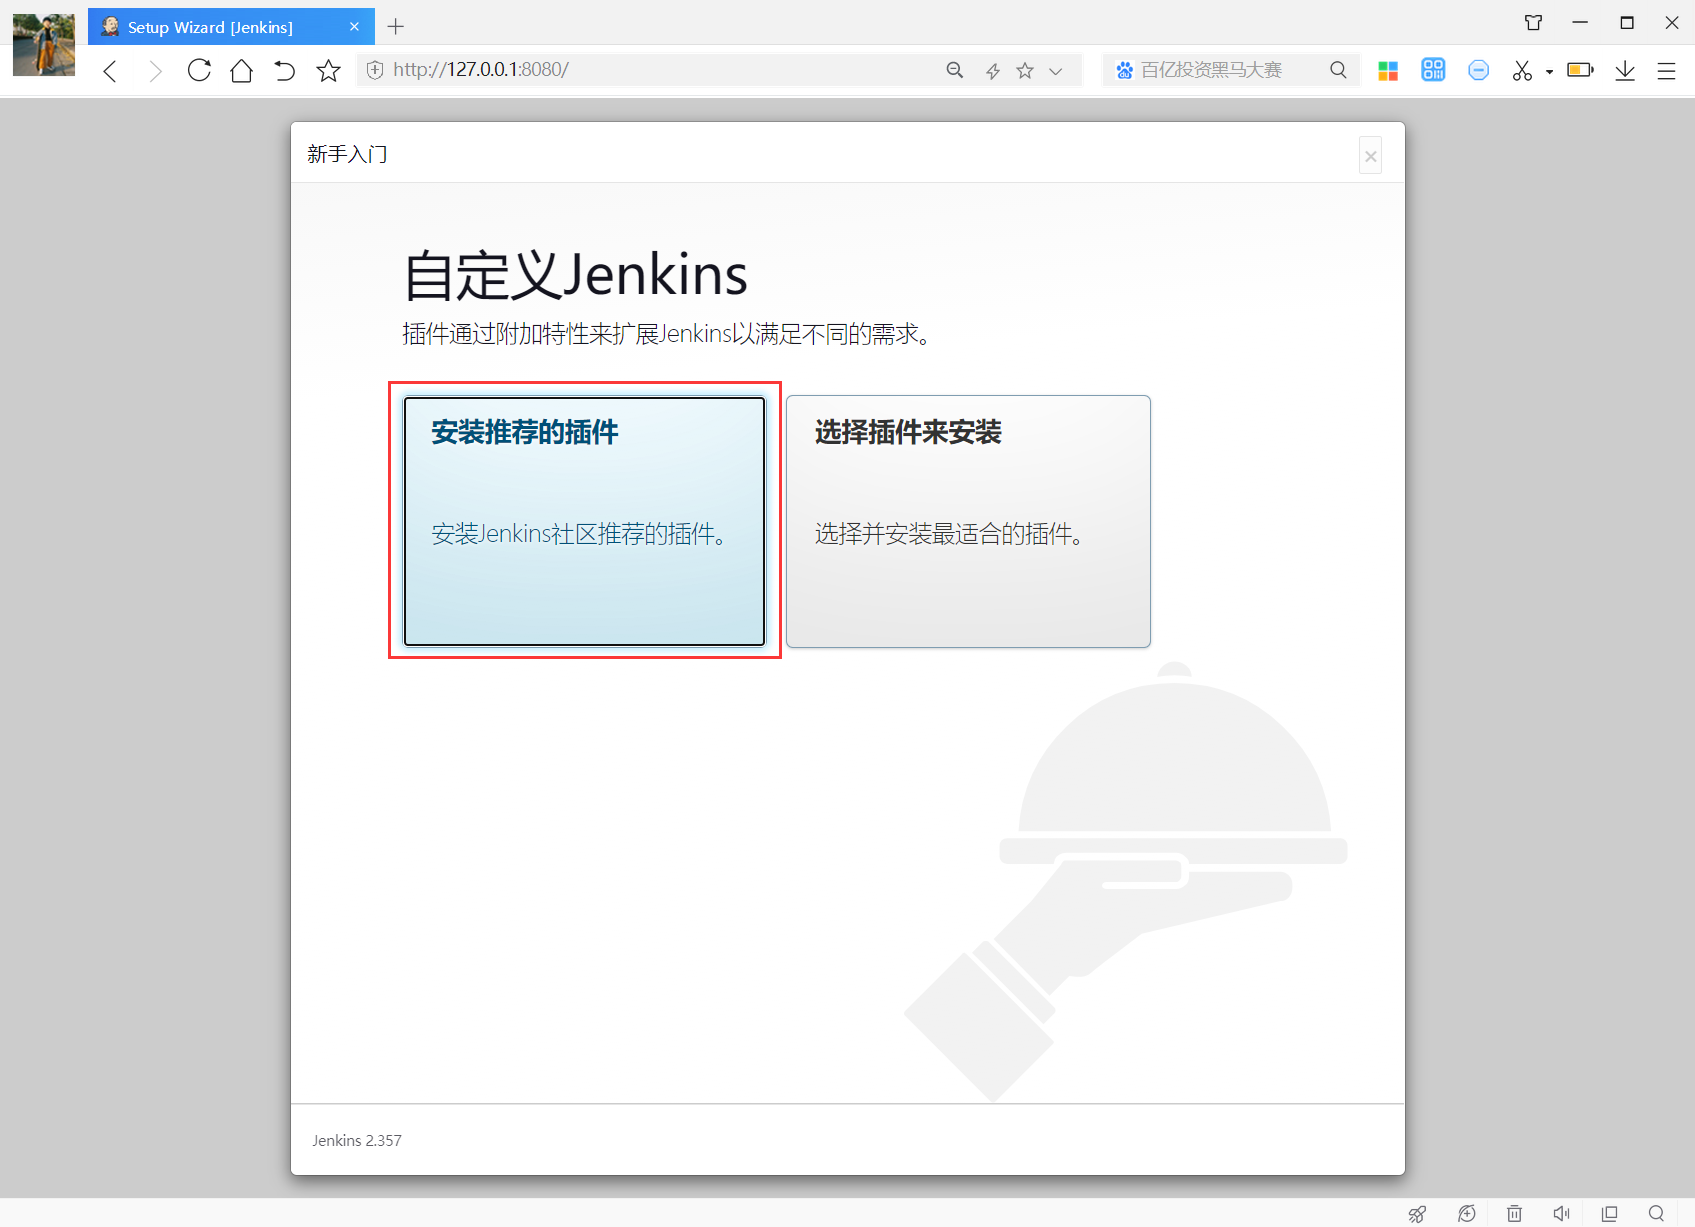Click the favorites star left of address bar
This screenshot has height=1227, width=1695.
pyautogui.click(x=328, y=70)
